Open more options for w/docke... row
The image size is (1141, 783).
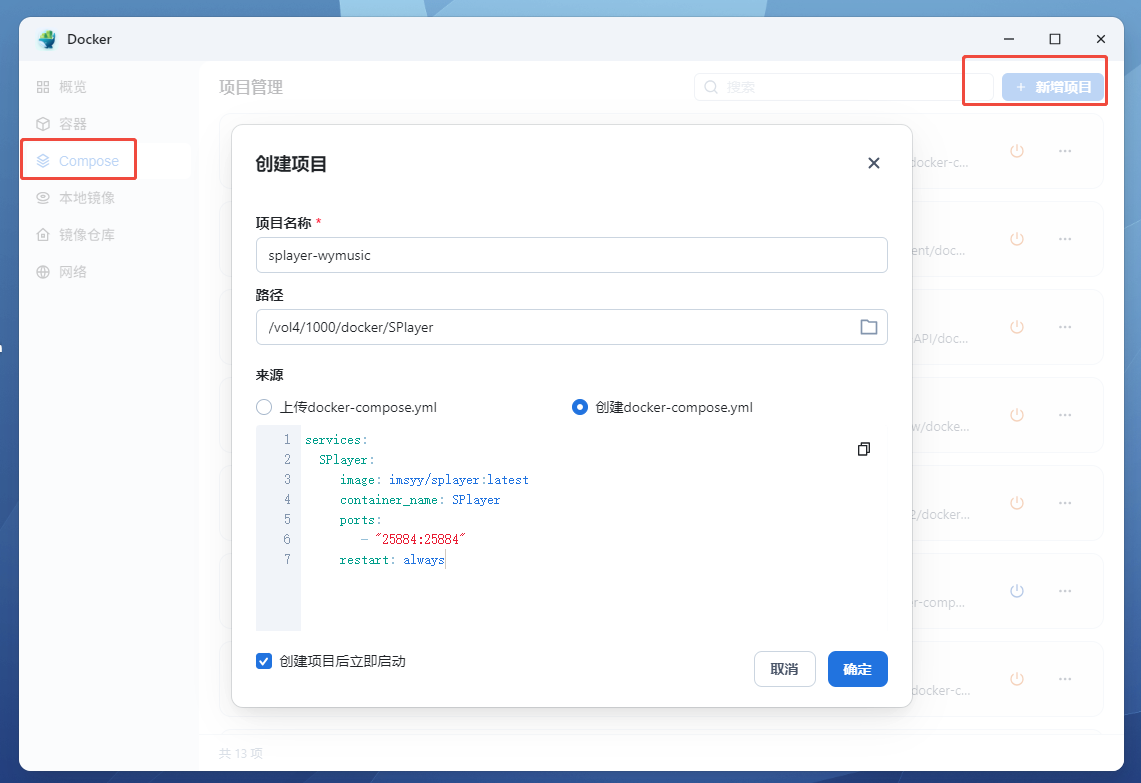pyautogui.click(x=1065, y=415)
